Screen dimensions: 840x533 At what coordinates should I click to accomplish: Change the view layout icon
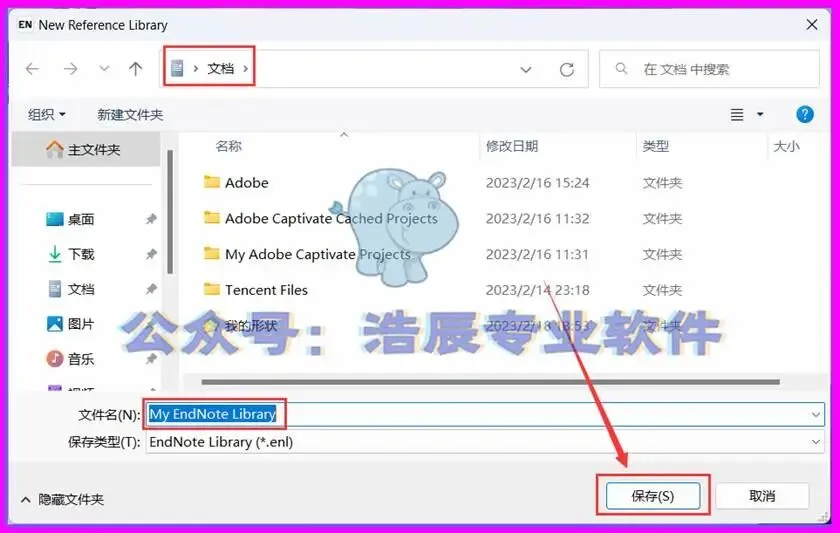coord(737,114)
